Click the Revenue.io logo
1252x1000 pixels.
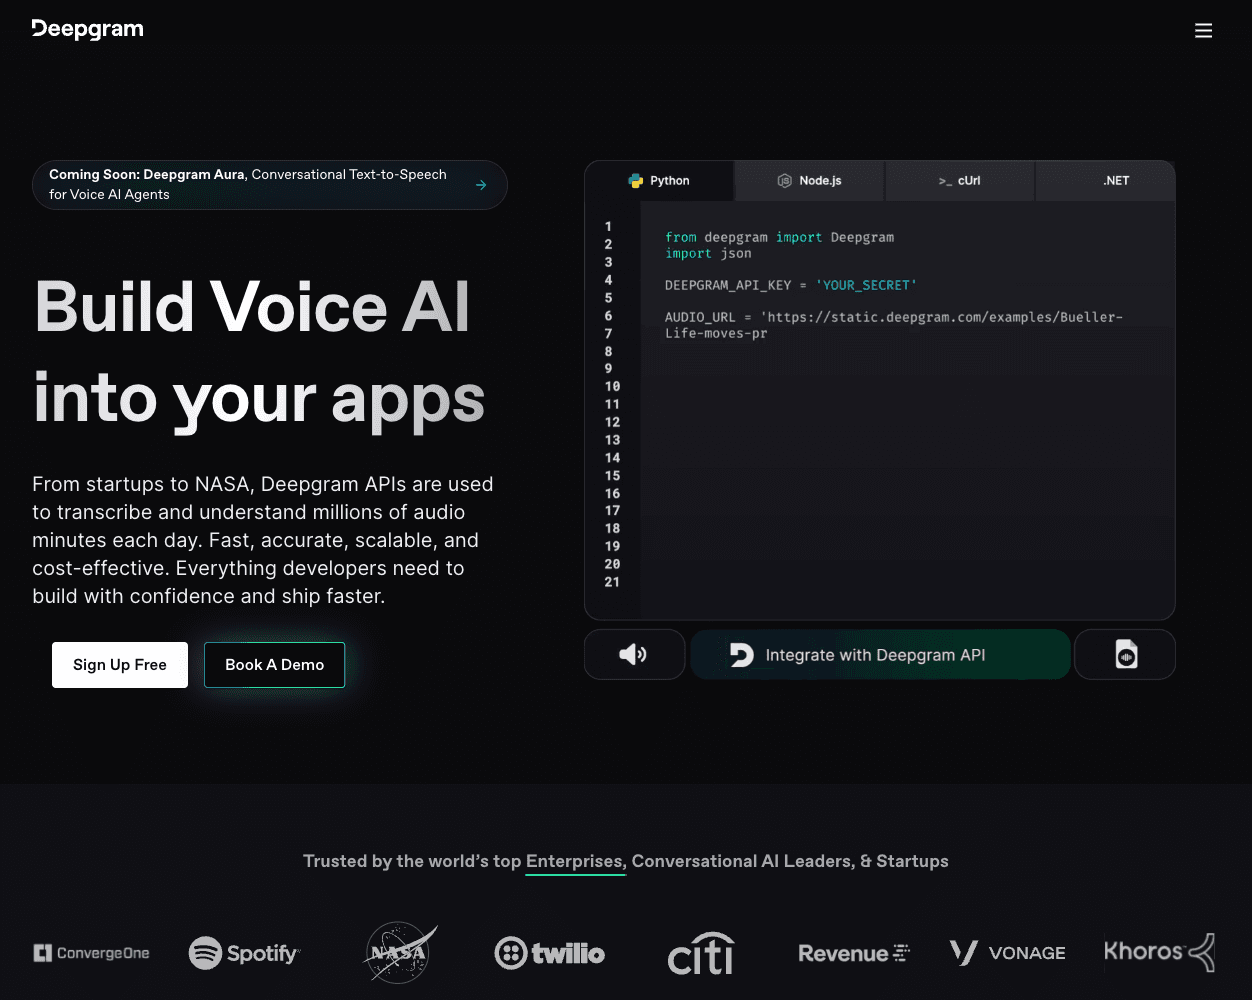854,953
